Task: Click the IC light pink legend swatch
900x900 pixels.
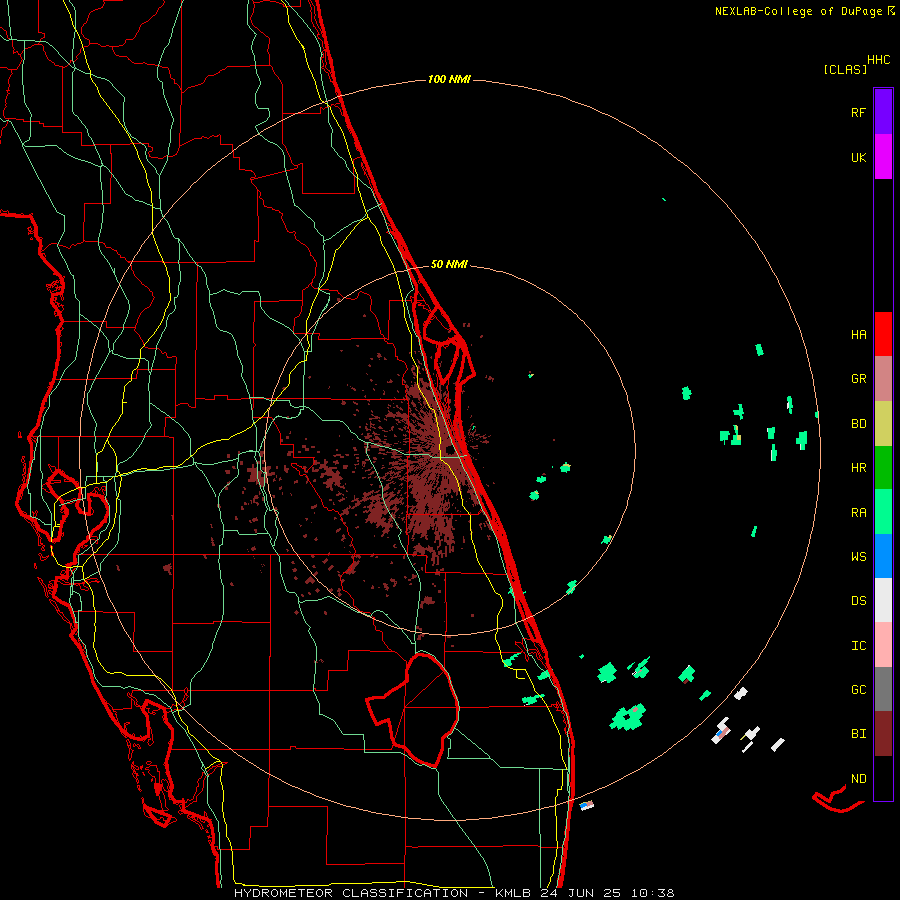Action: coord(883,645)
